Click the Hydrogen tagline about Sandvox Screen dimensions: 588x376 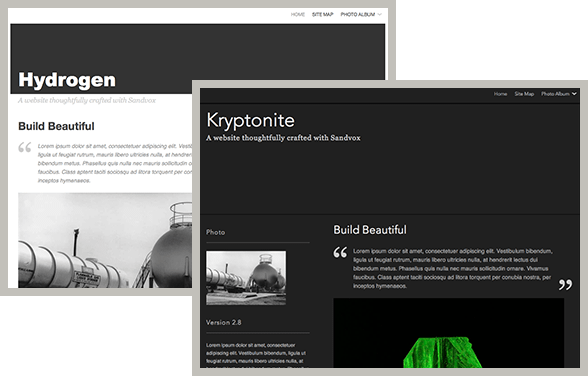click(87, 100)
